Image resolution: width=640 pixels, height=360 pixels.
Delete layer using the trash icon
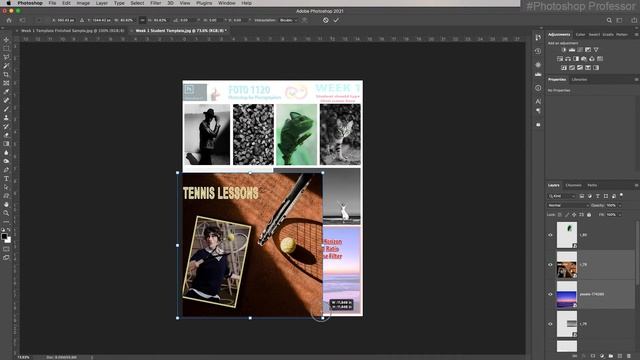pos(629,356)
